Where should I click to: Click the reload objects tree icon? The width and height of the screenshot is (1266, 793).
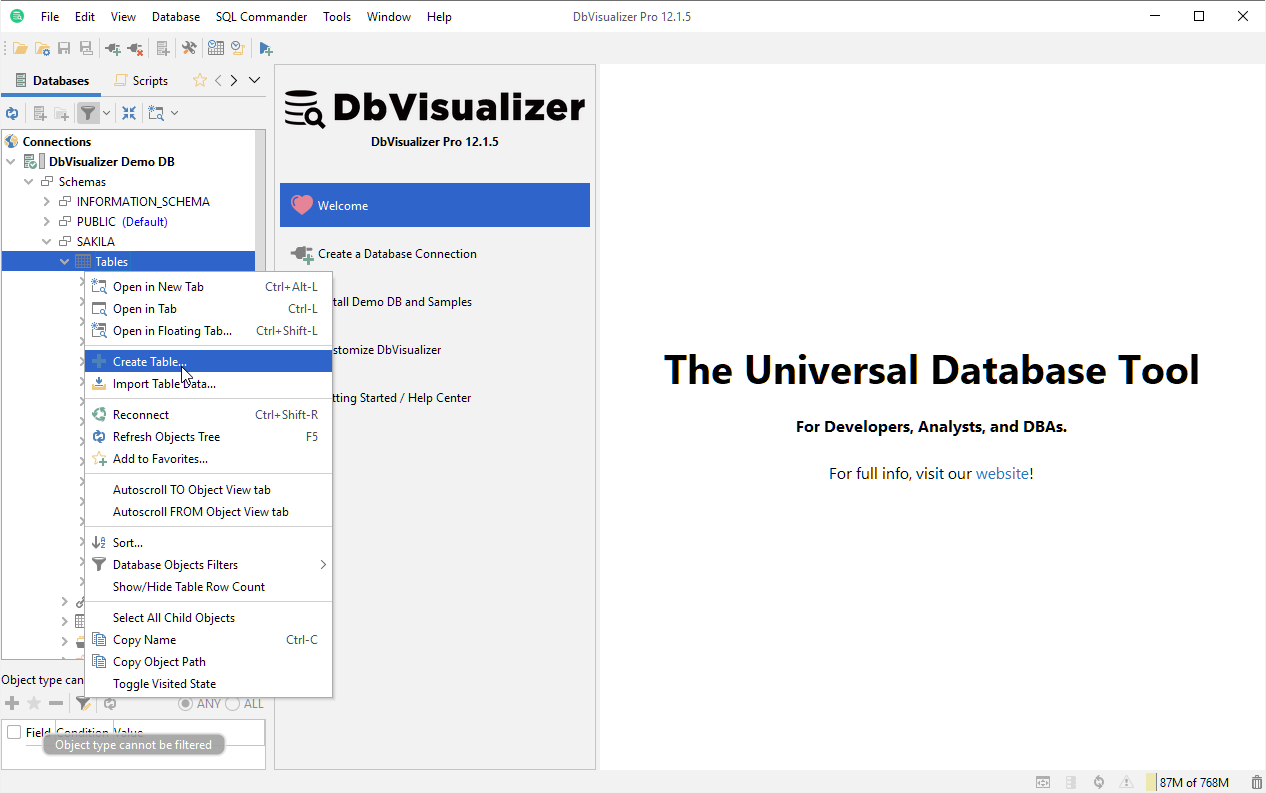pyautogui.click(x=12, y=113)
